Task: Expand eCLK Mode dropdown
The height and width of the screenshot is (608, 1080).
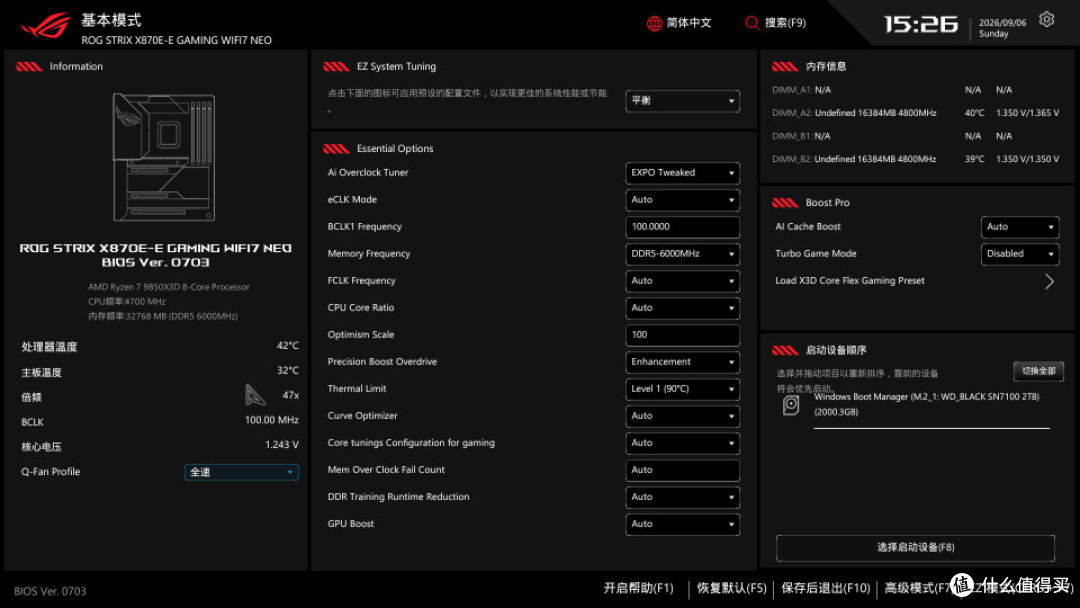Action: [x=683, y=200]
